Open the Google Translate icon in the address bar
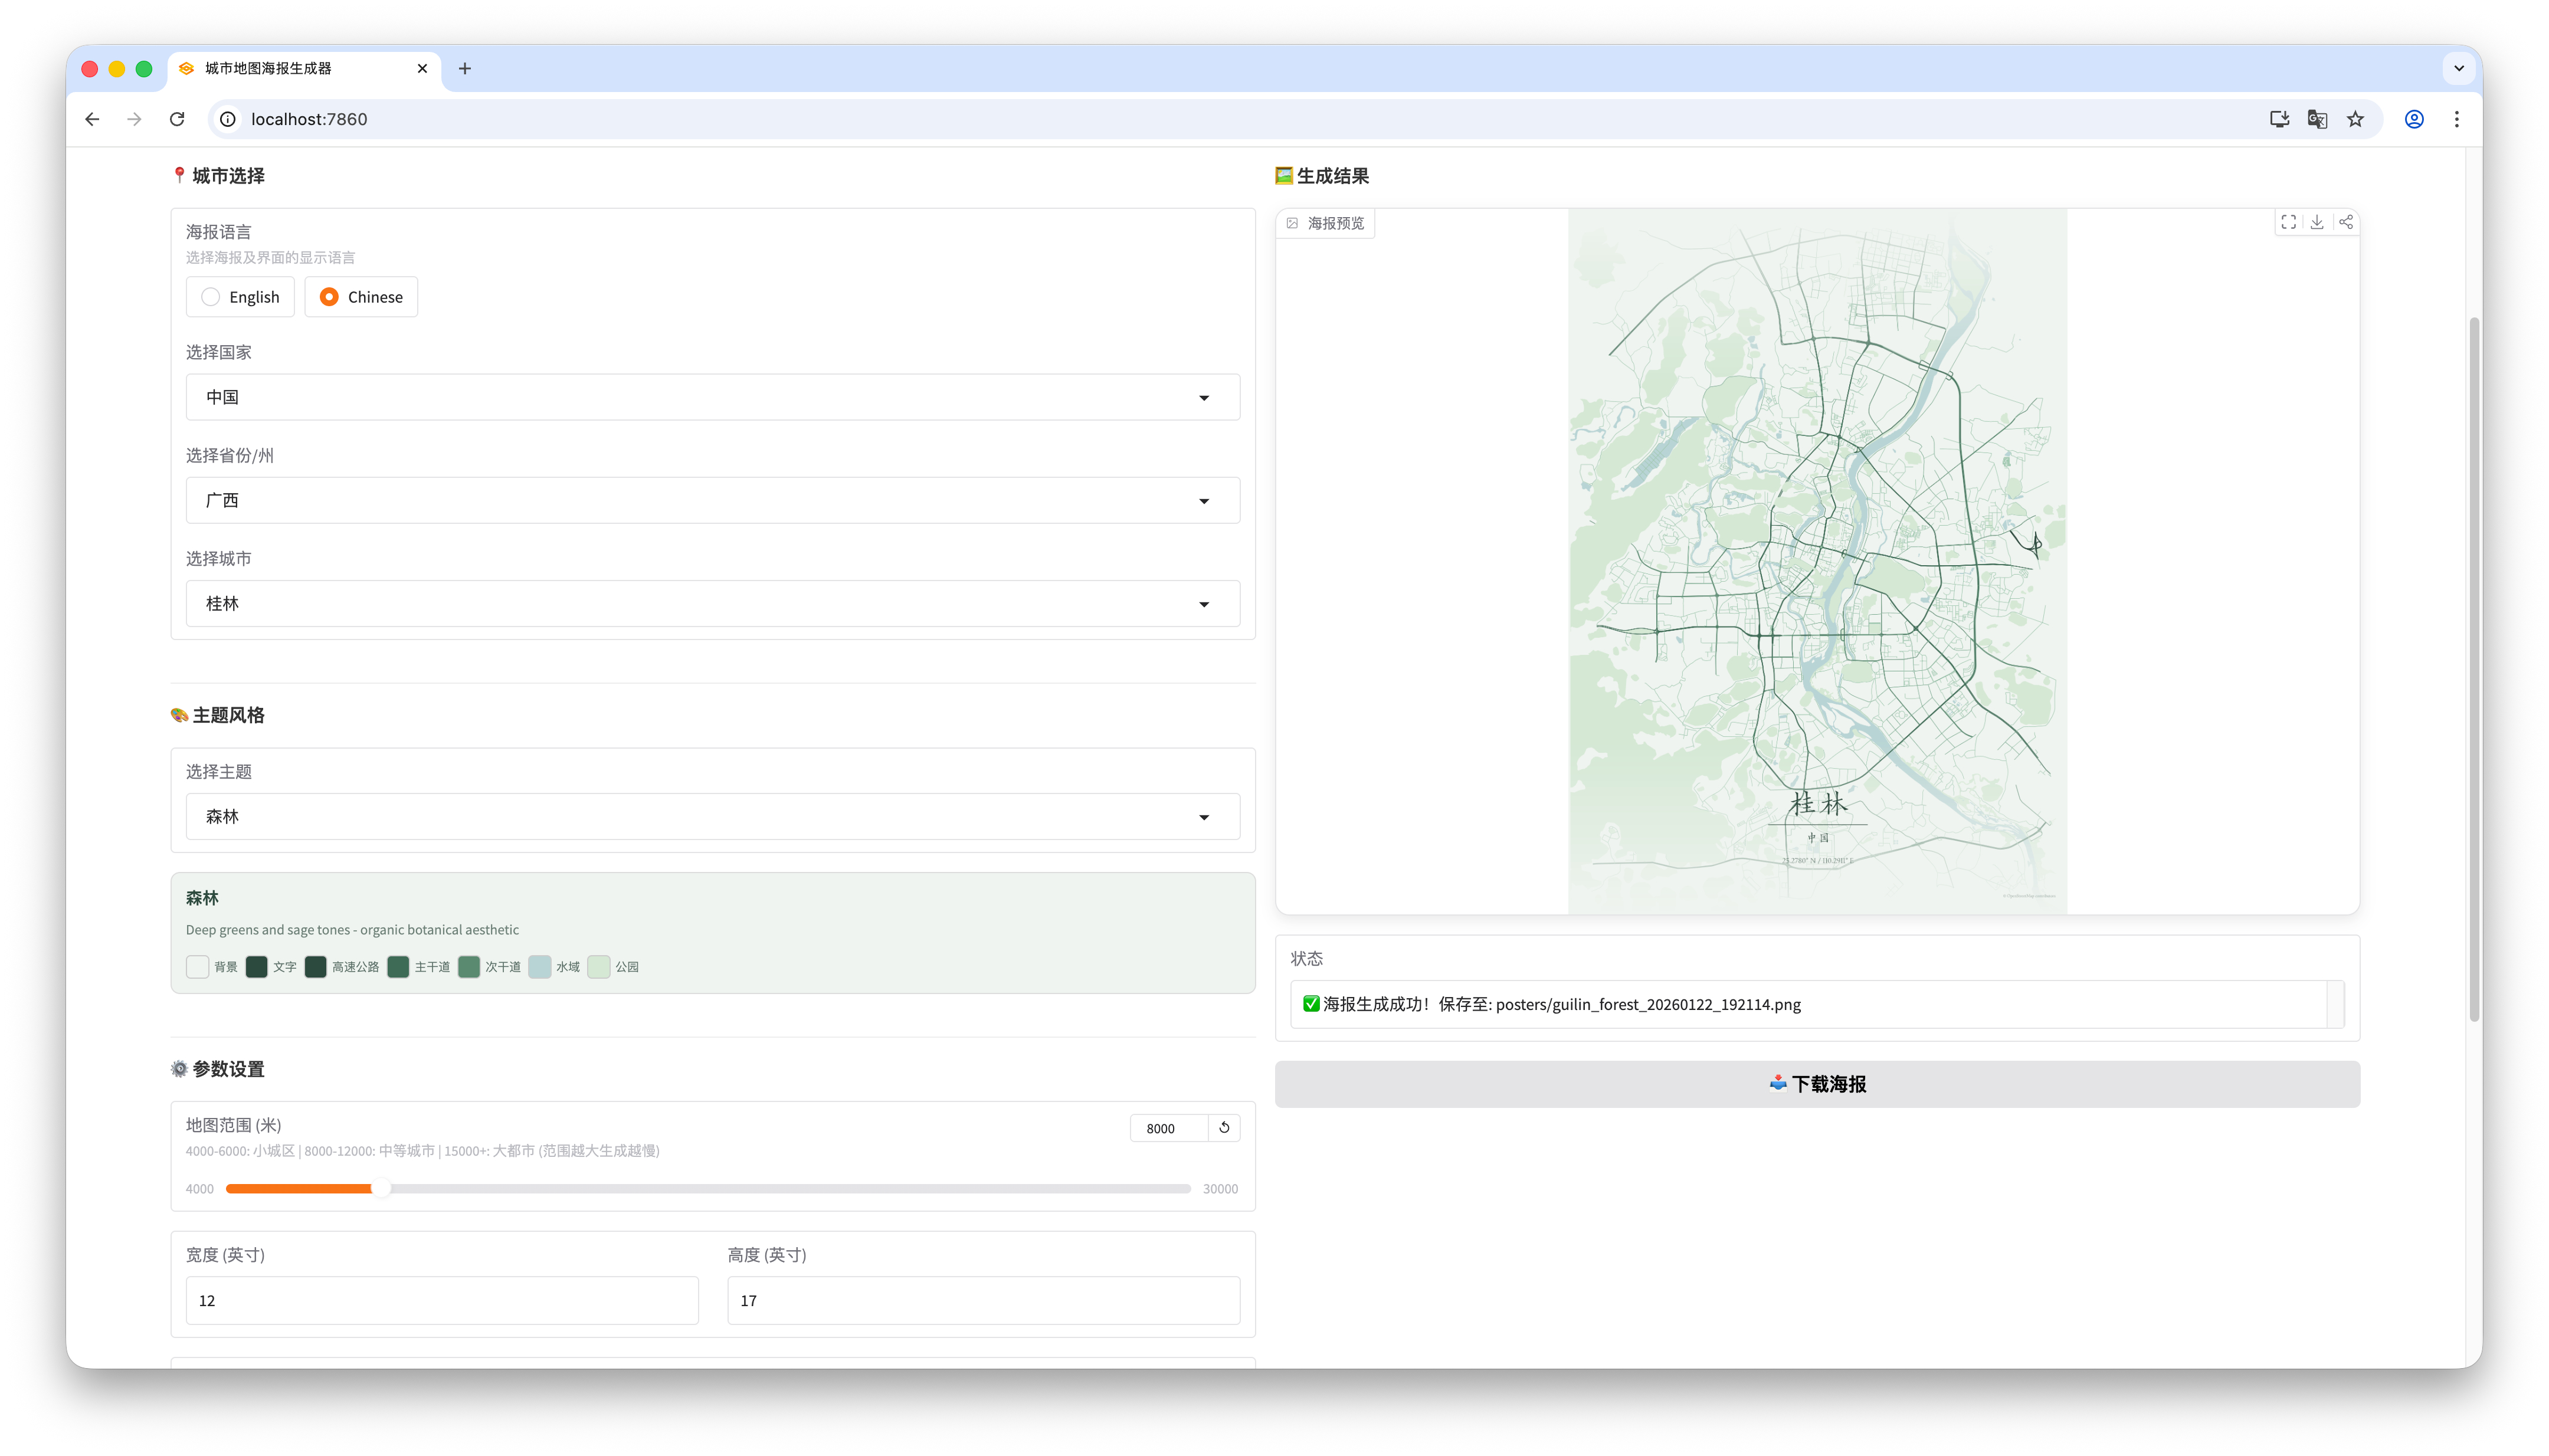 click(x=2317, y=119)
